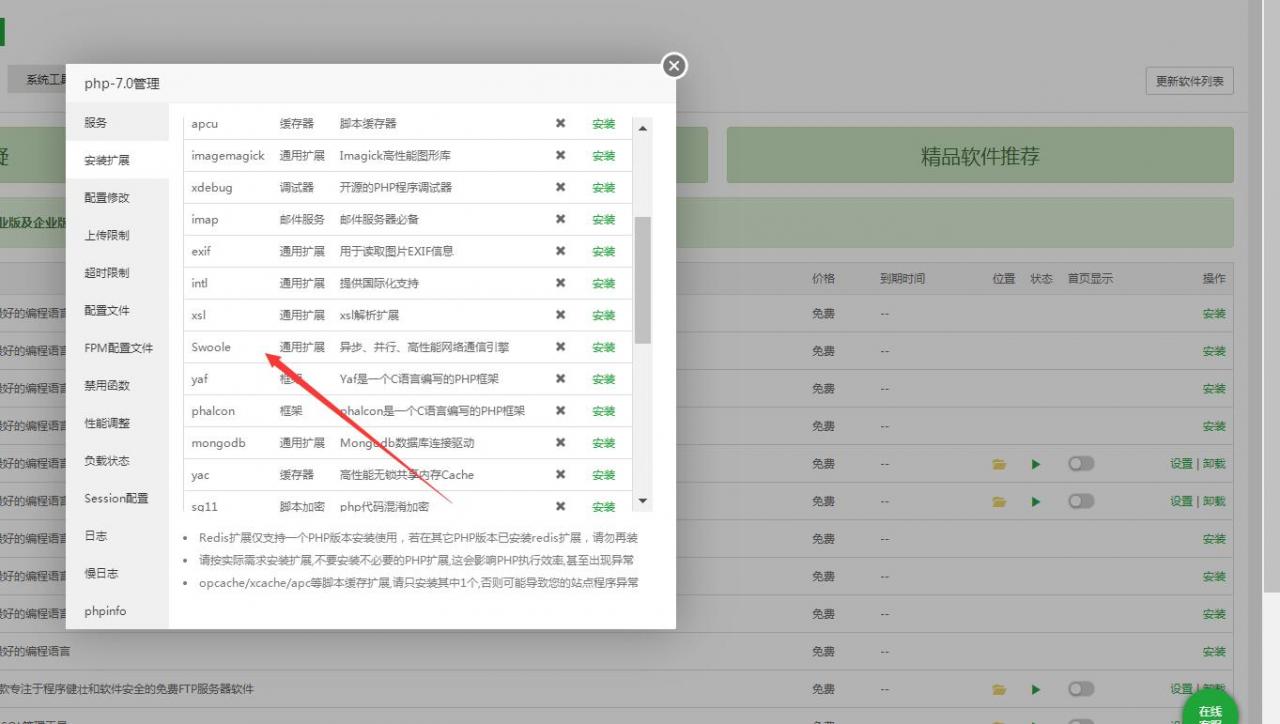Click the 更新软件列表 button

point(1189,81)
